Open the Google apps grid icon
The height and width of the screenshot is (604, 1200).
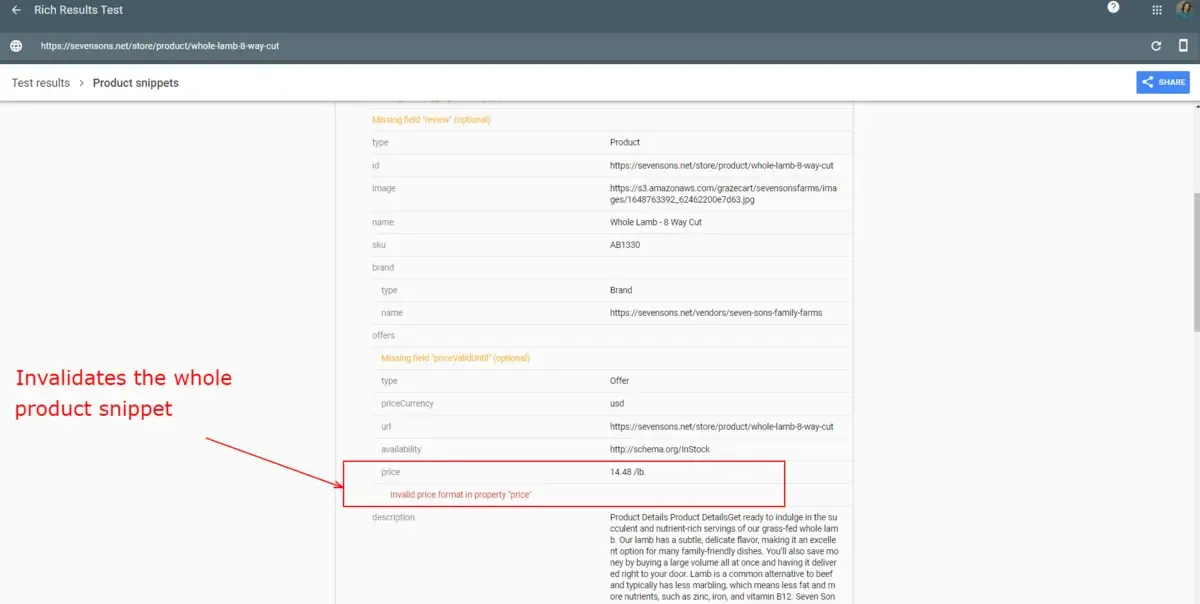coord(1157,10)
